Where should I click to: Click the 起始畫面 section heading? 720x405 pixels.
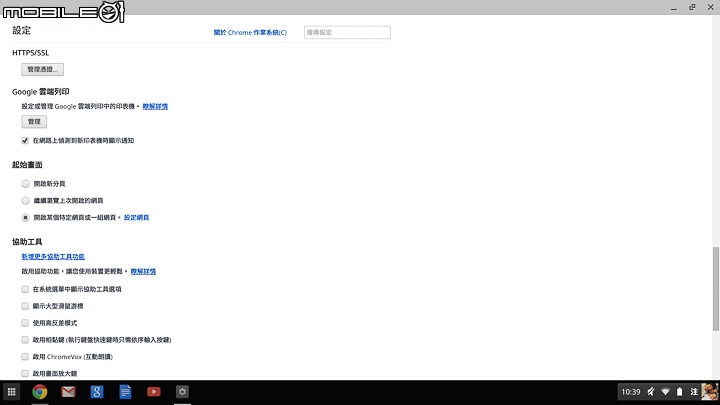pyautogui.click(x=27, y=164)
